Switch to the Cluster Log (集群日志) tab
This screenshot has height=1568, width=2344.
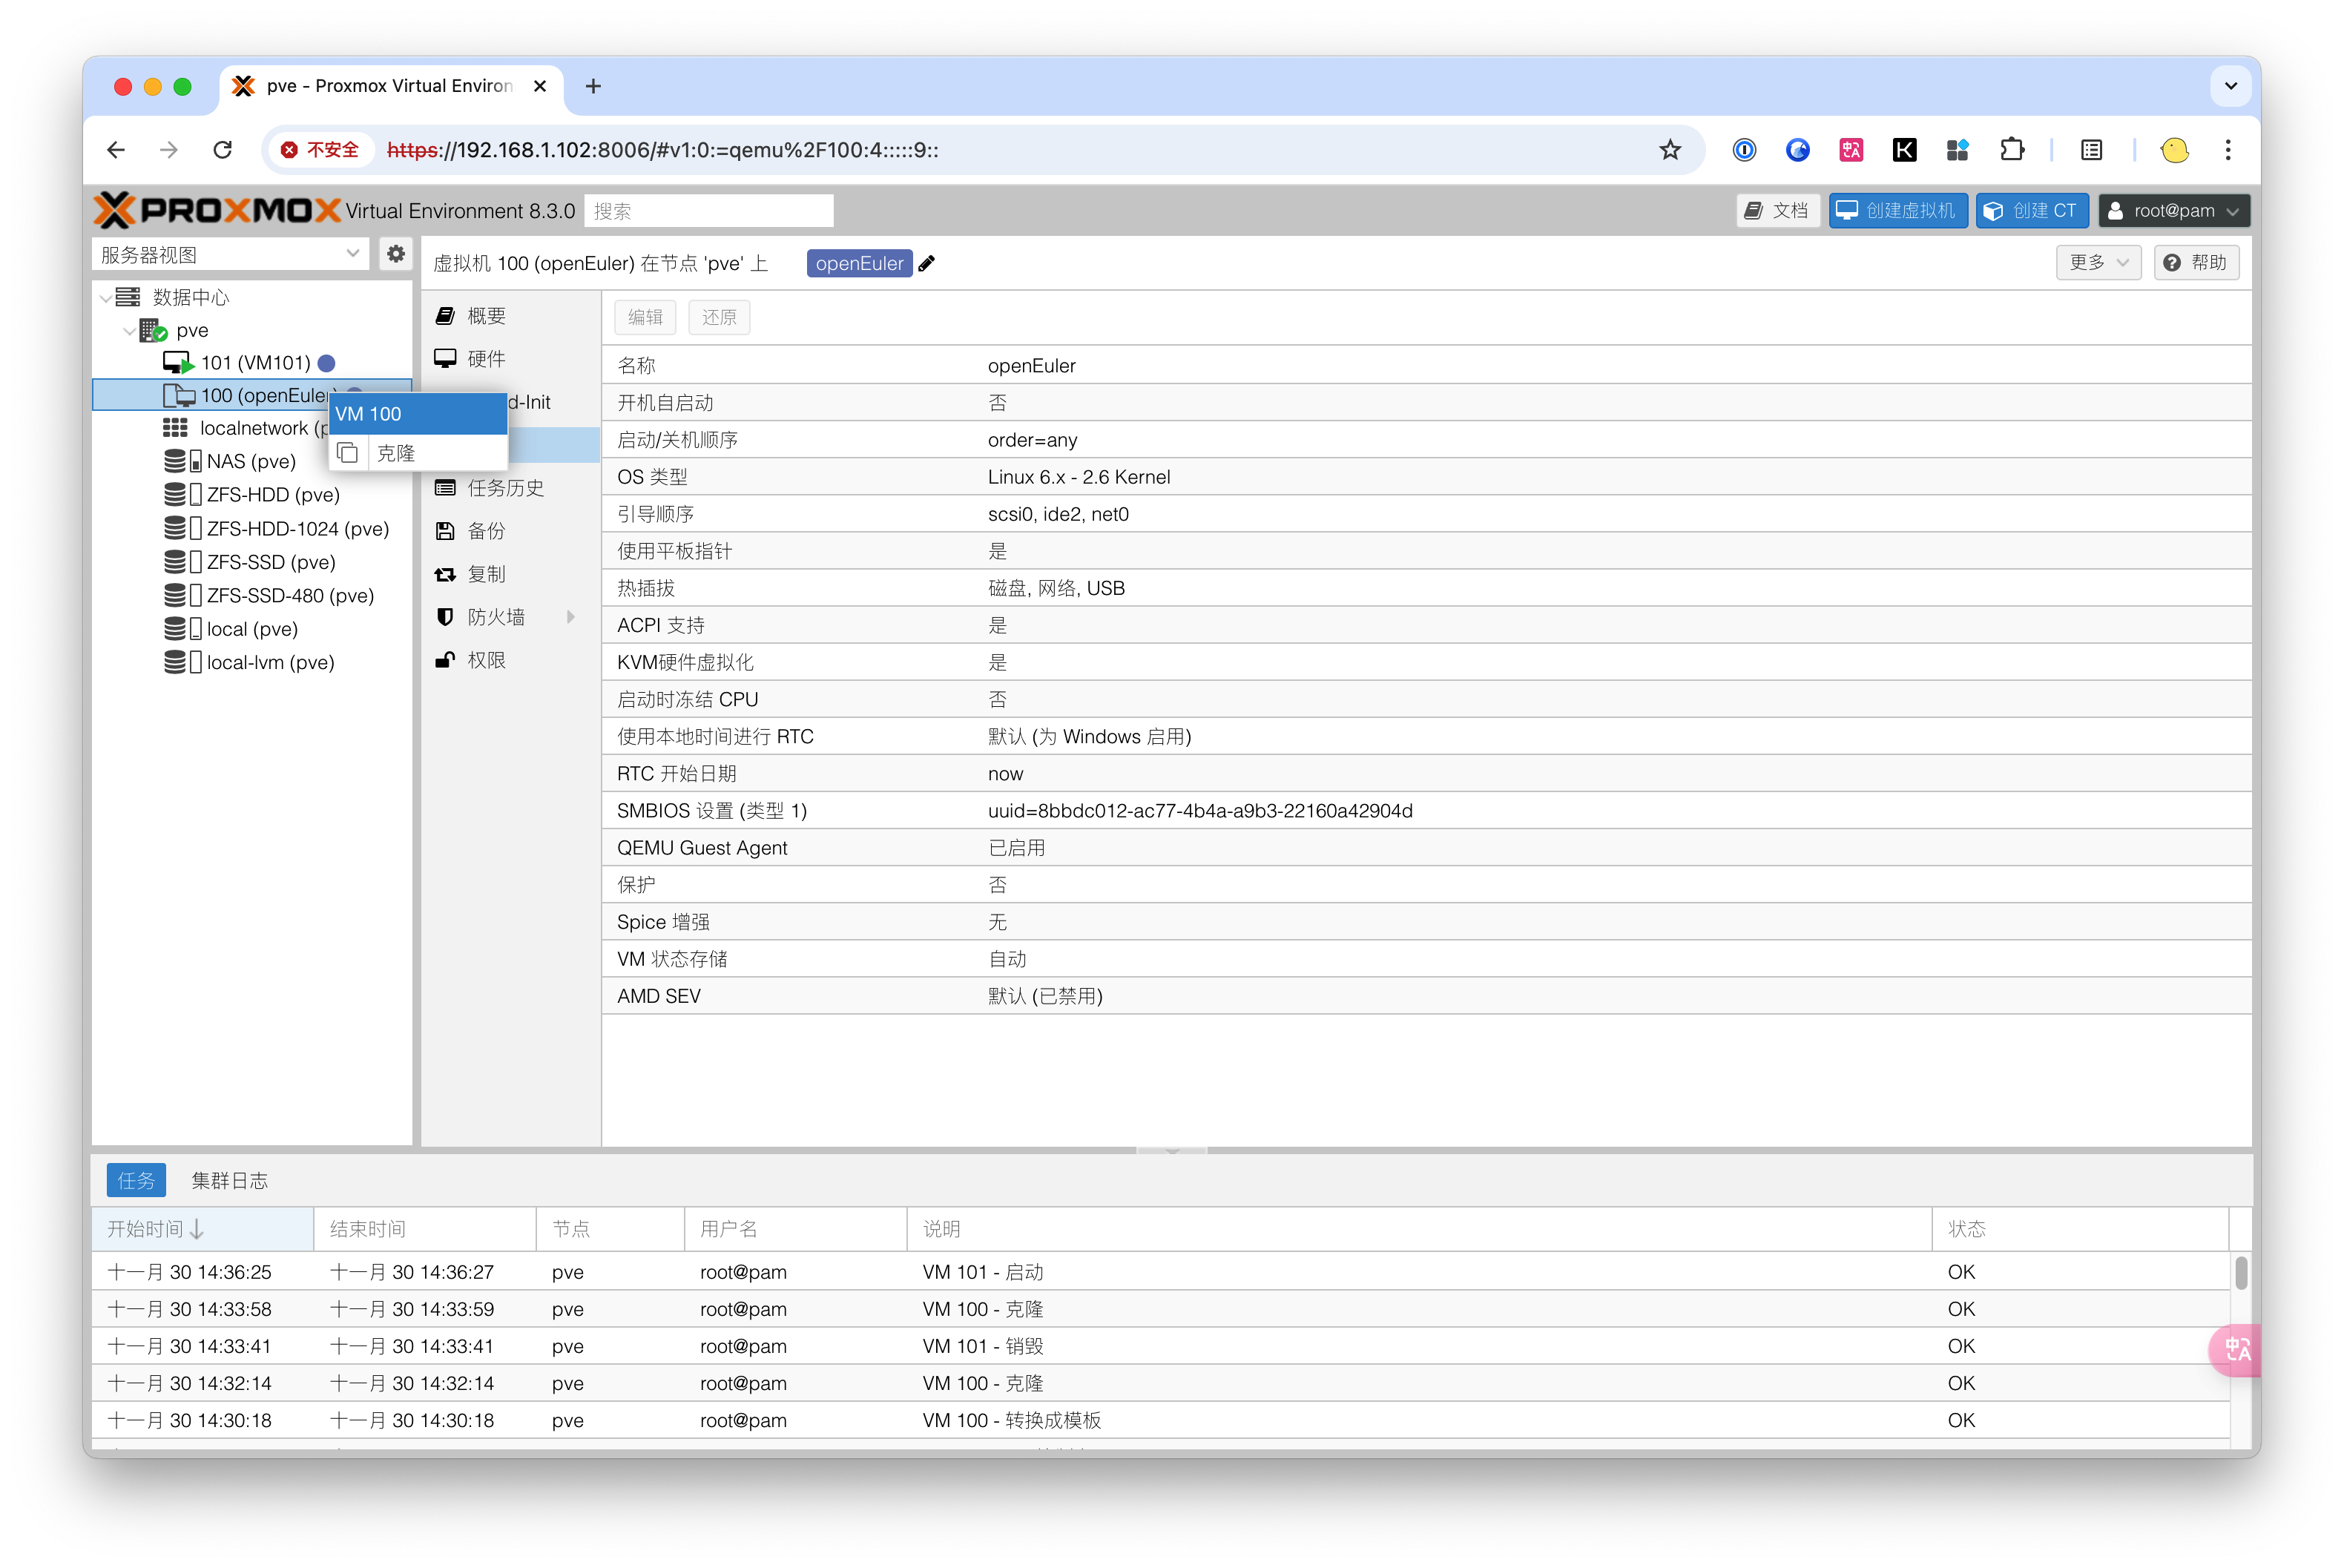point(230,1181)
